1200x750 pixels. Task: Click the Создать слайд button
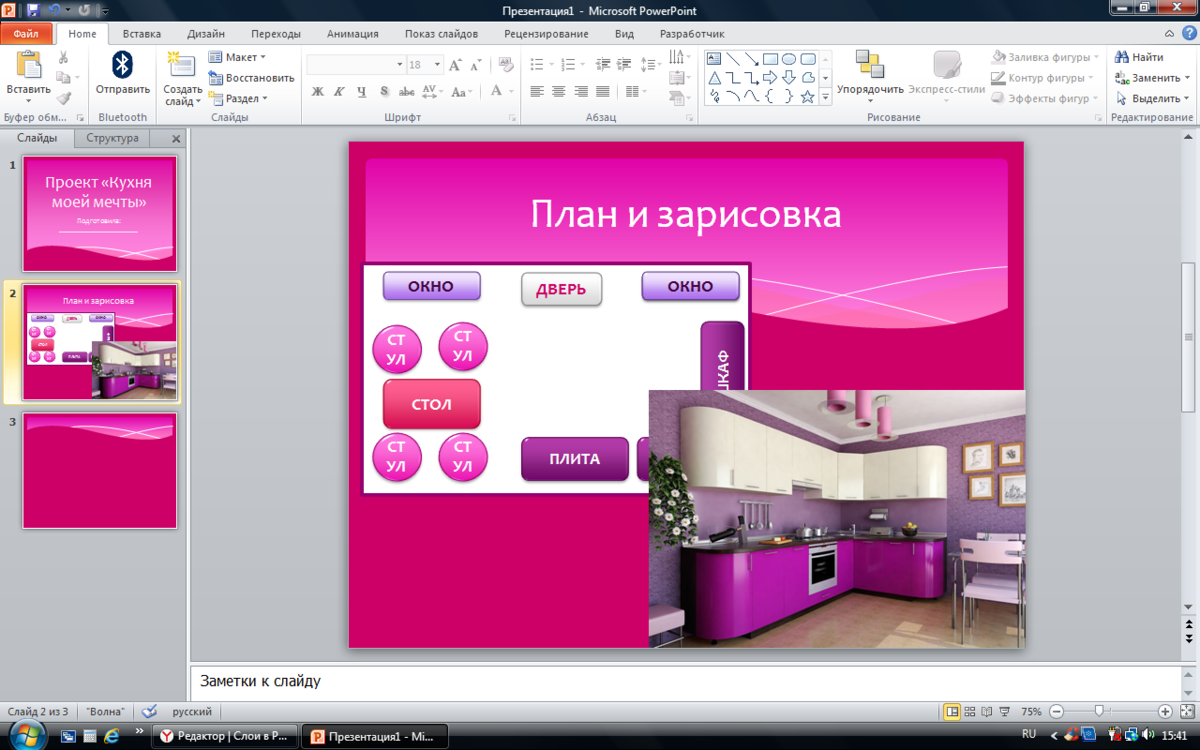point(183,76)
